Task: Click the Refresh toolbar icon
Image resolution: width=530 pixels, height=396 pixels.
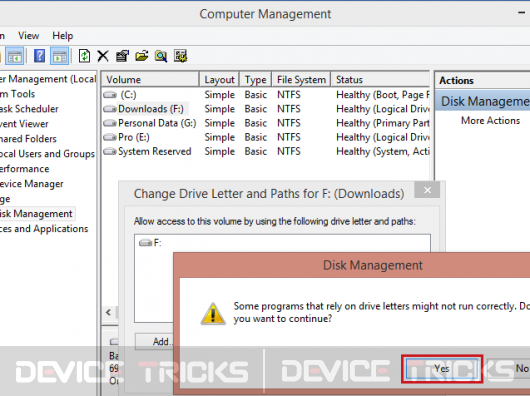Action: [x=84, y=56]
